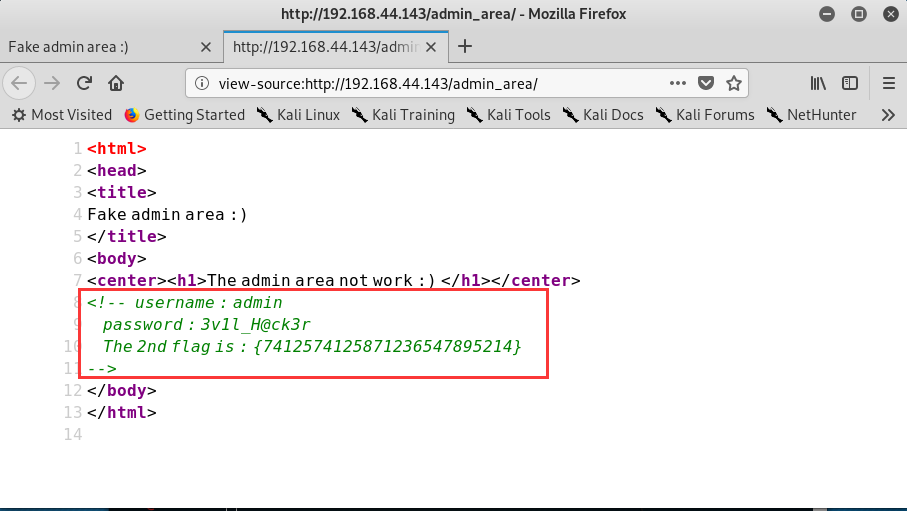The image size is (907, 511).
Task: Open the Kali Forums bookmark
Action: click(x=705, y=115)
